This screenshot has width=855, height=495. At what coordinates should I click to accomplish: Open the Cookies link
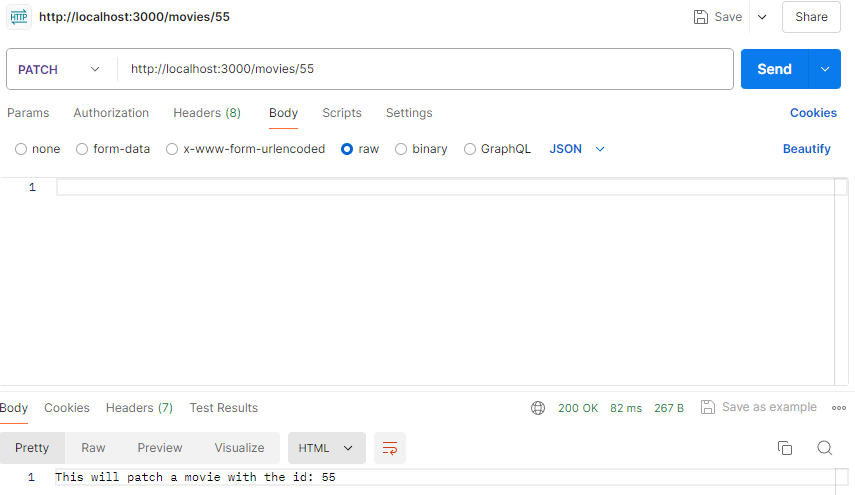pyautogui.click(x=813, y=113)
